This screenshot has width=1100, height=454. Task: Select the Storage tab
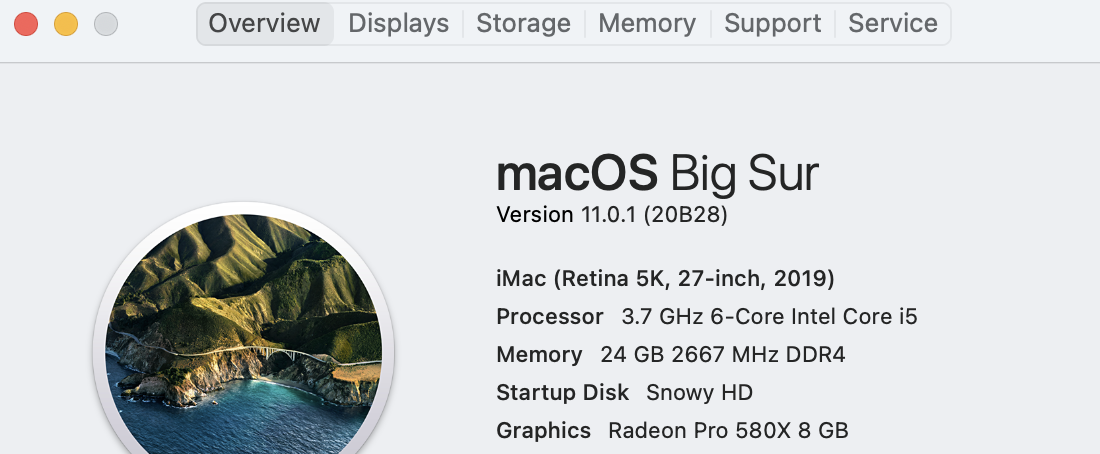click(x=523, y=23)
